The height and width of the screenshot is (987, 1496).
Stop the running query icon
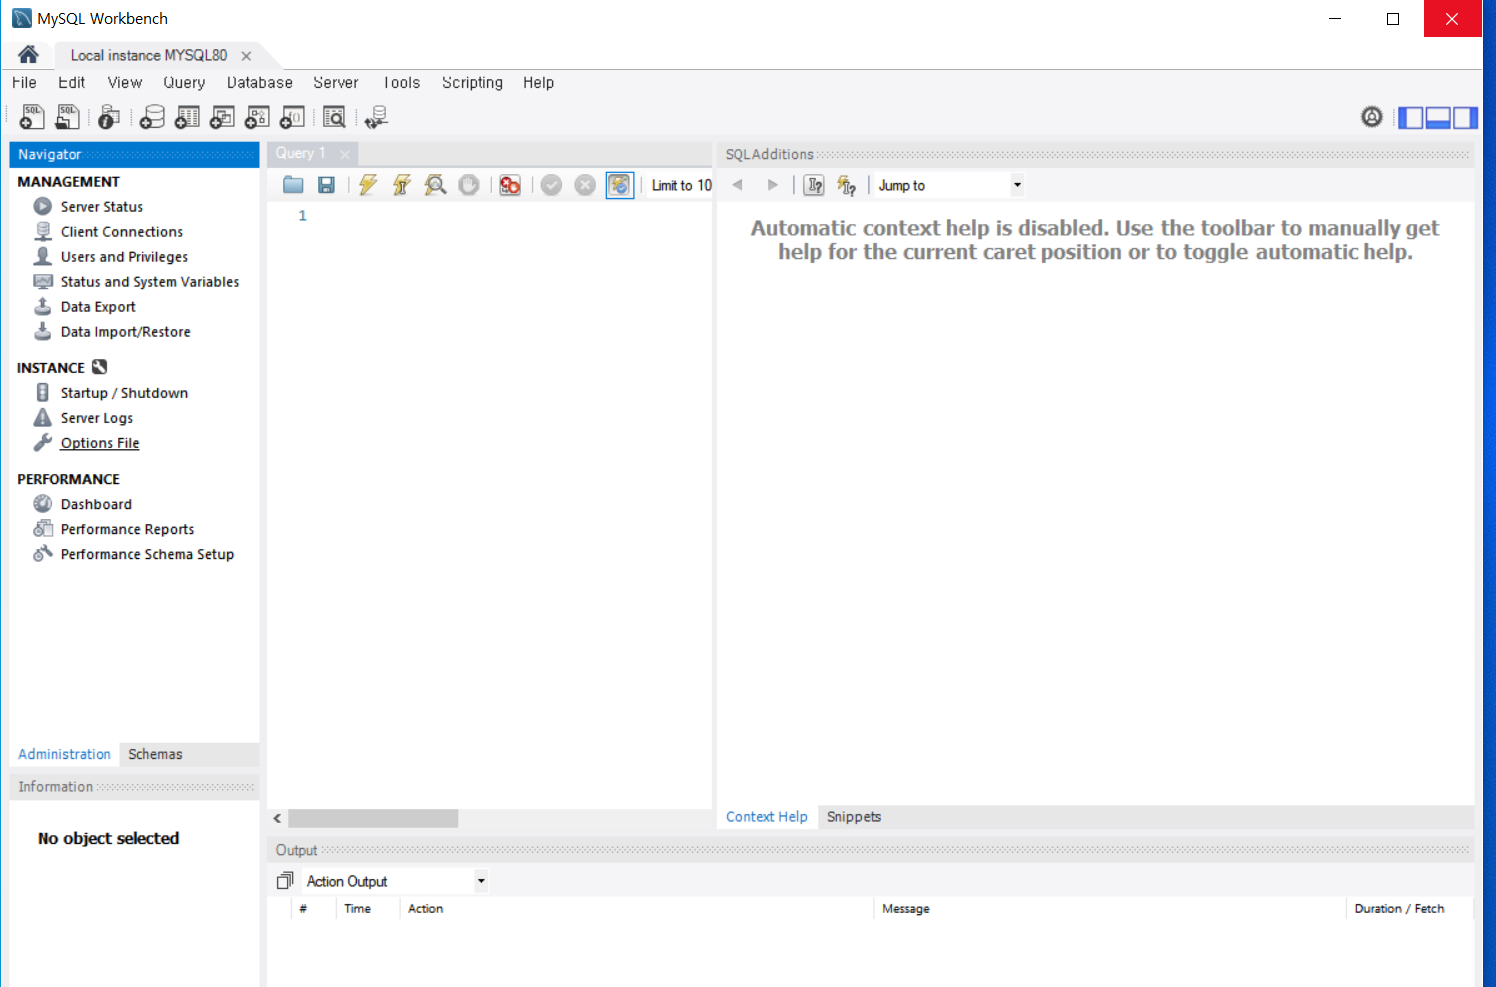(469, 185)
